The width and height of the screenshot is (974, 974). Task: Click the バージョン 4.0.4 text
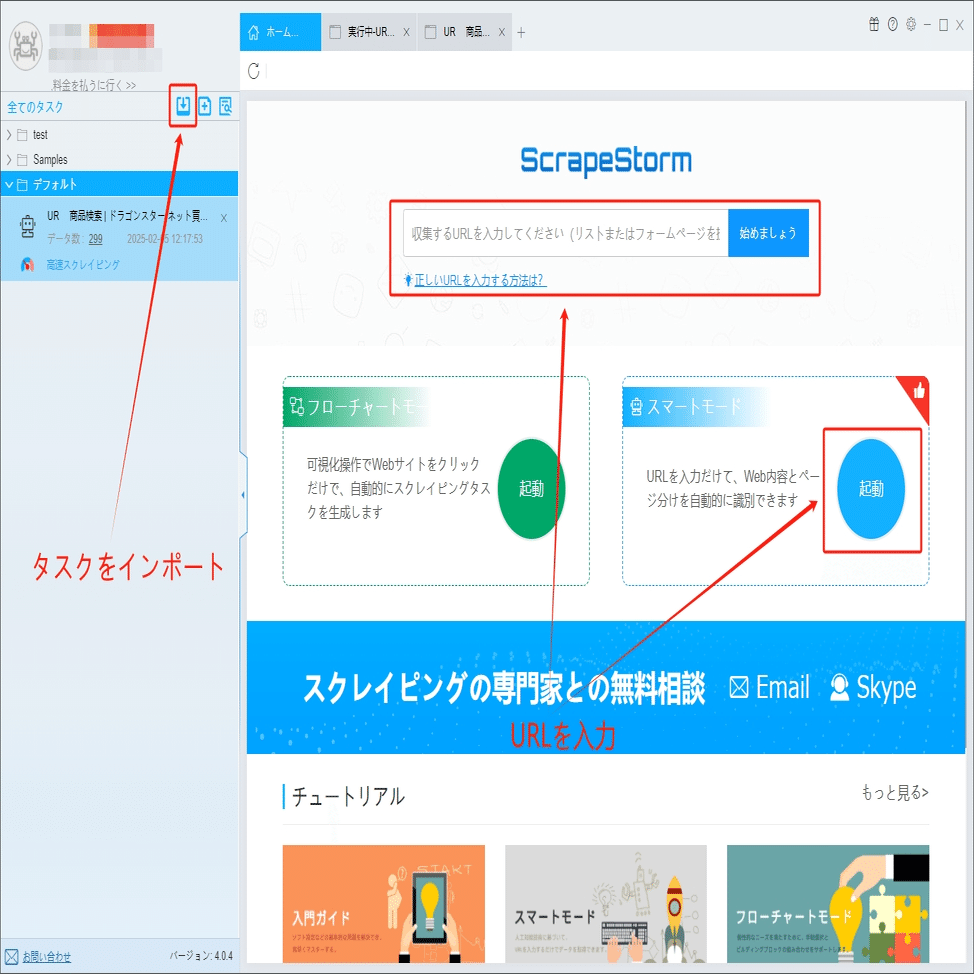(201, 955)
